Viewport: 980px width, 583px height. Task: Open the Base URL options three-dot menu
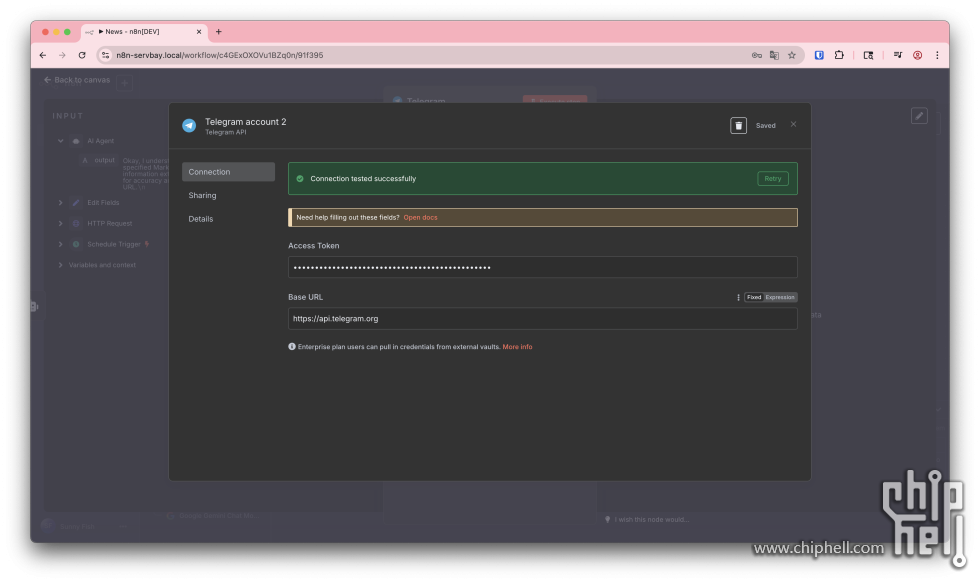[738, 297]
